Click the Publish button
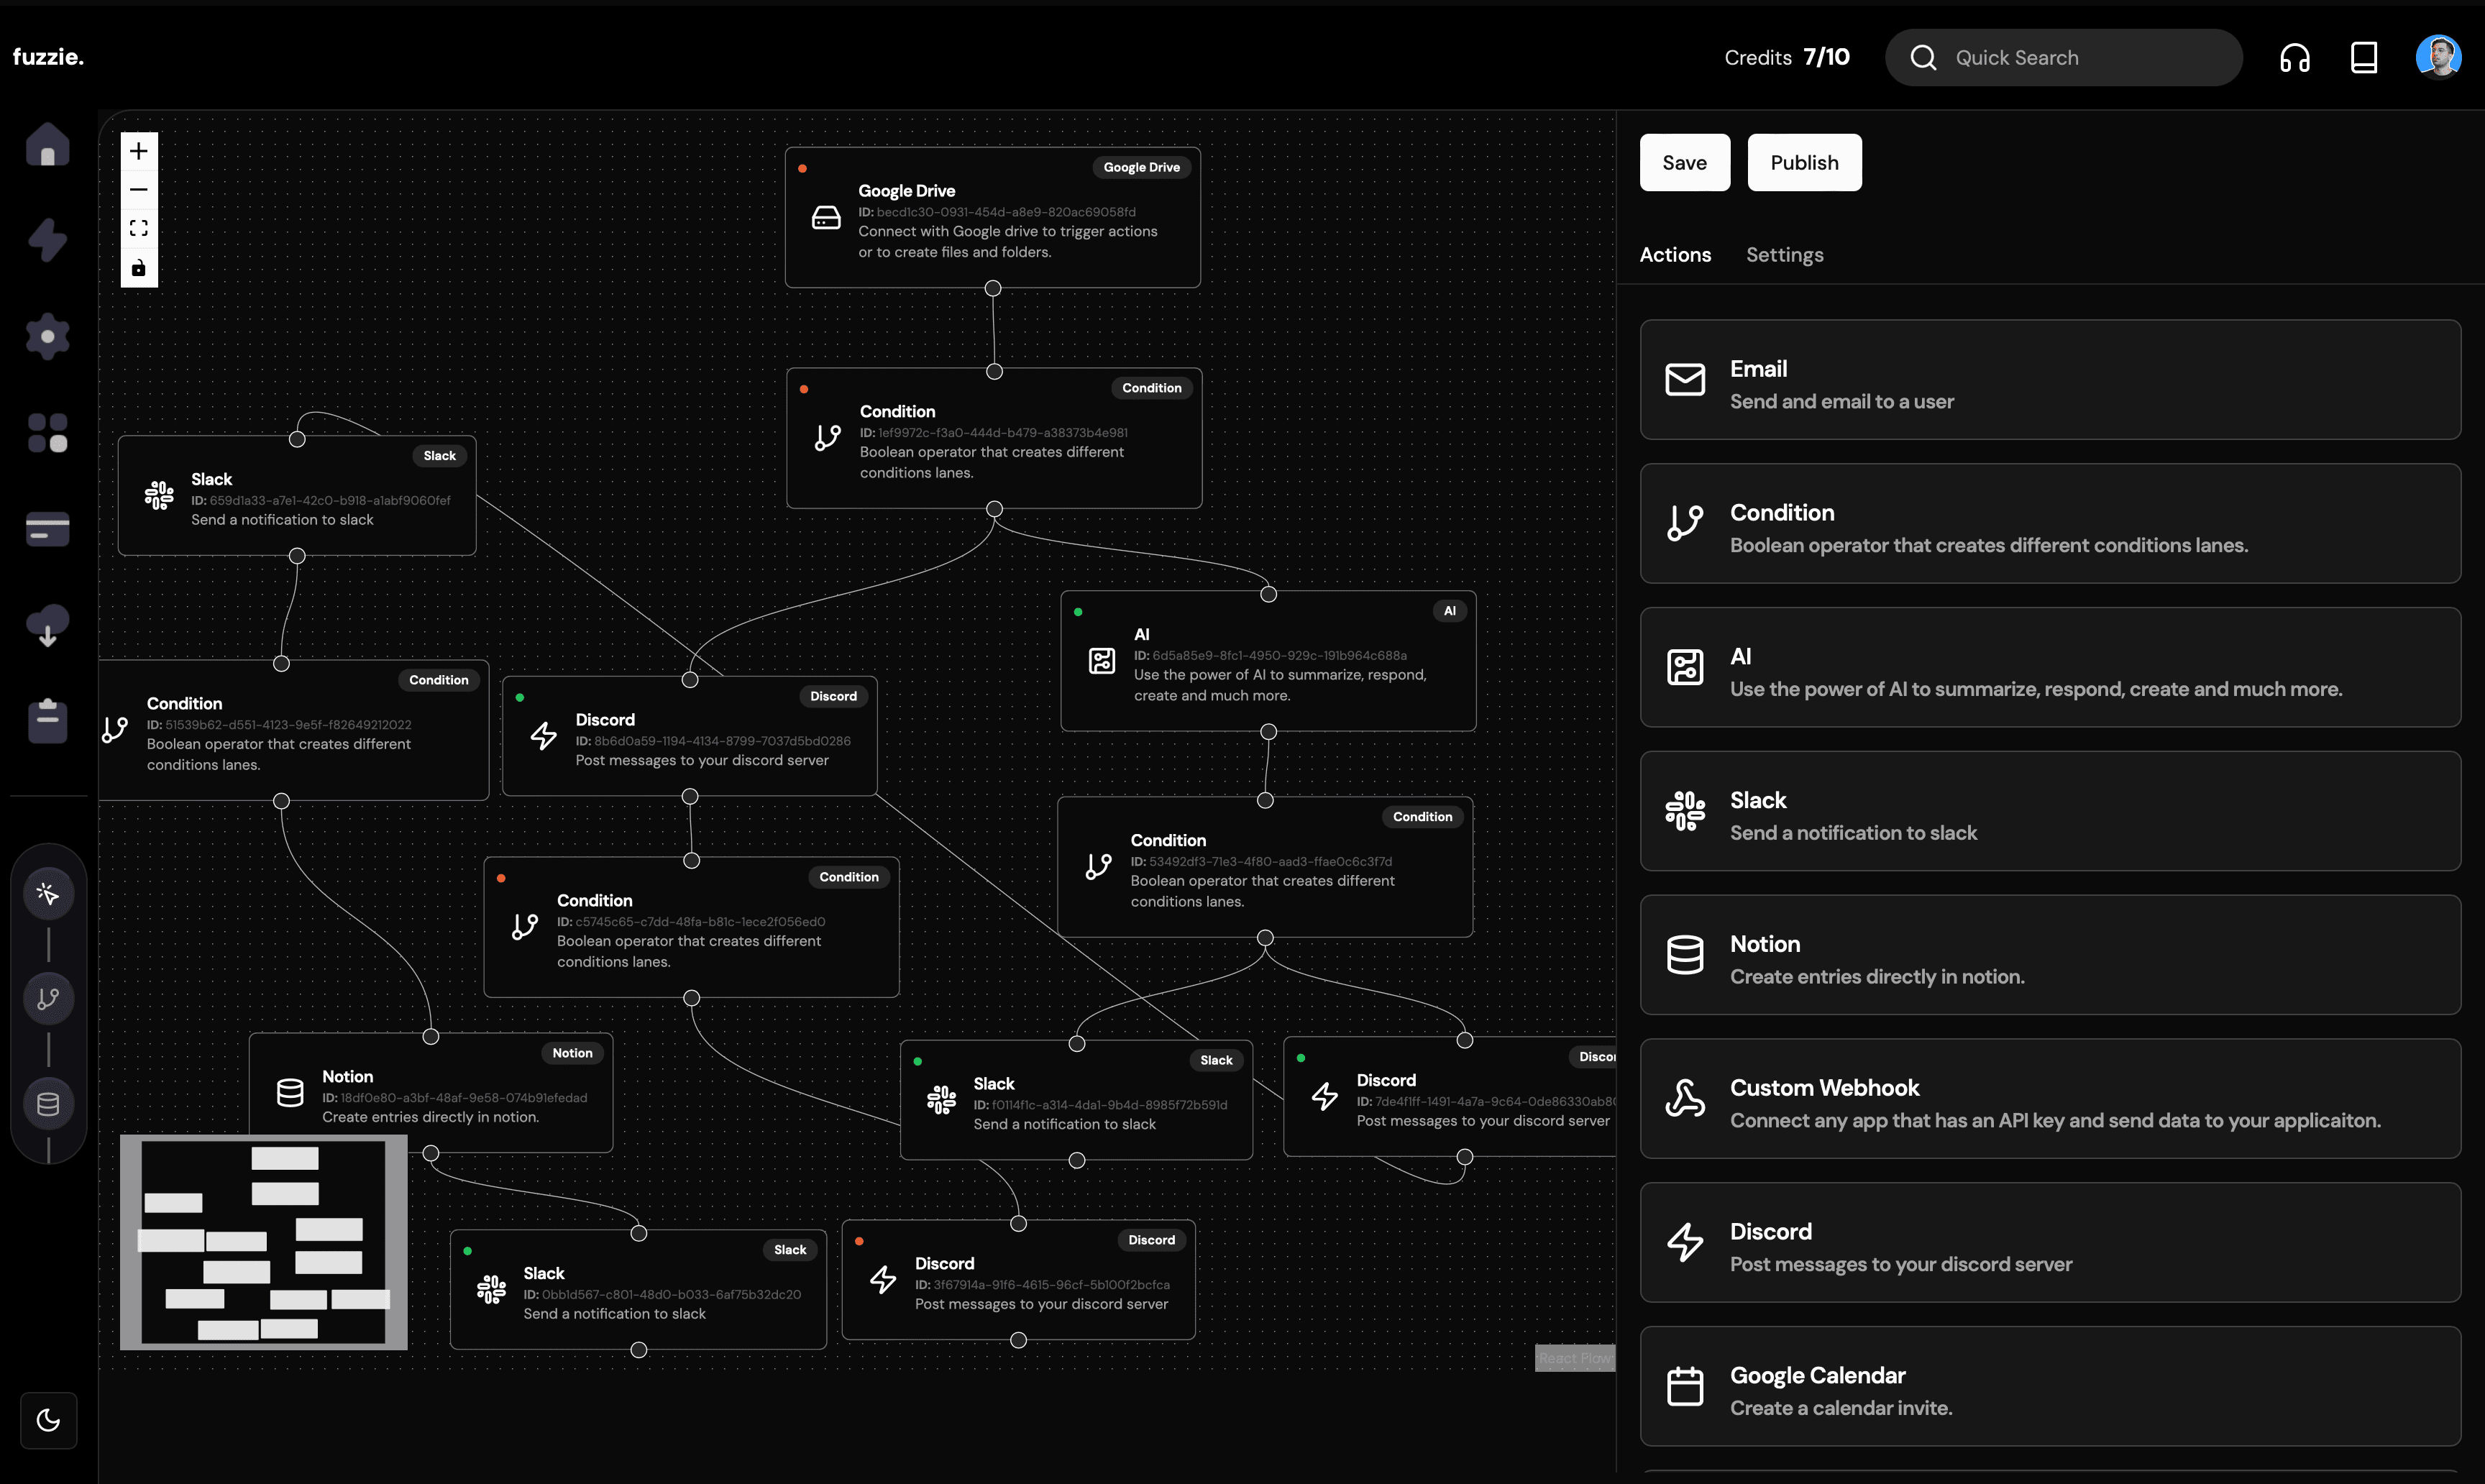 coord(1804,163)
